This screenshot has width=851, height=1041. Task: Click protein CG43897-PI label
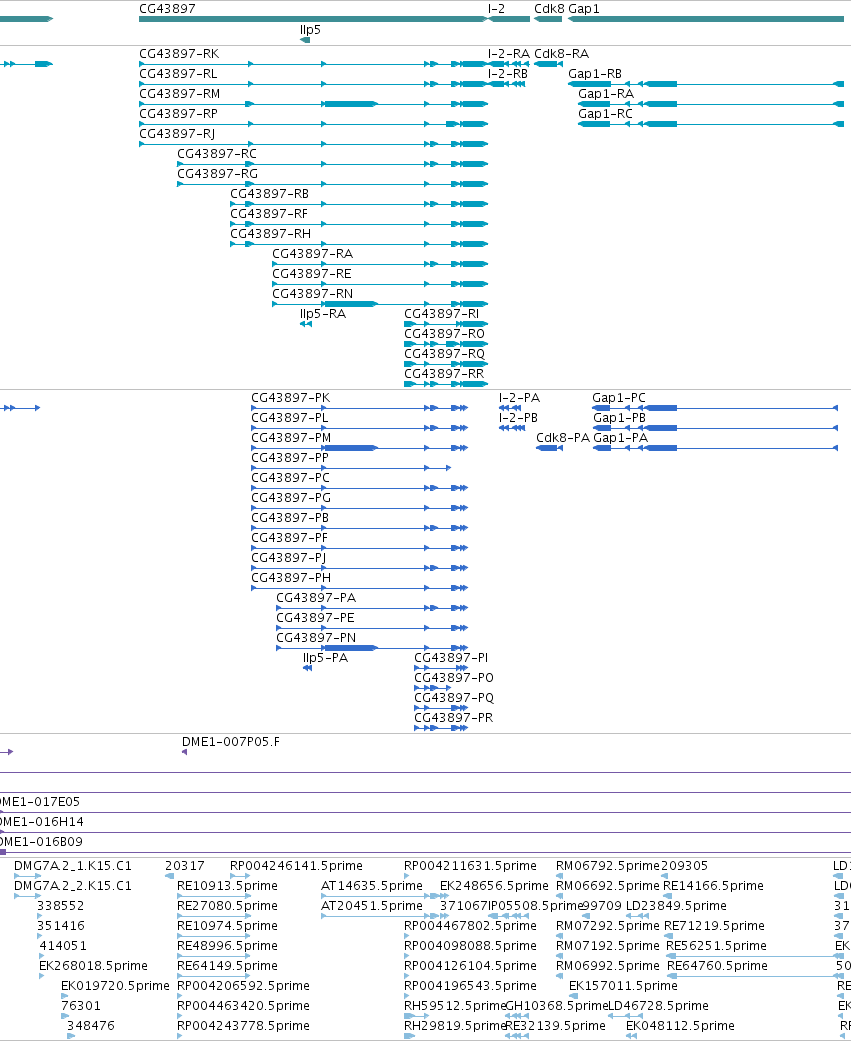(451, 657)
